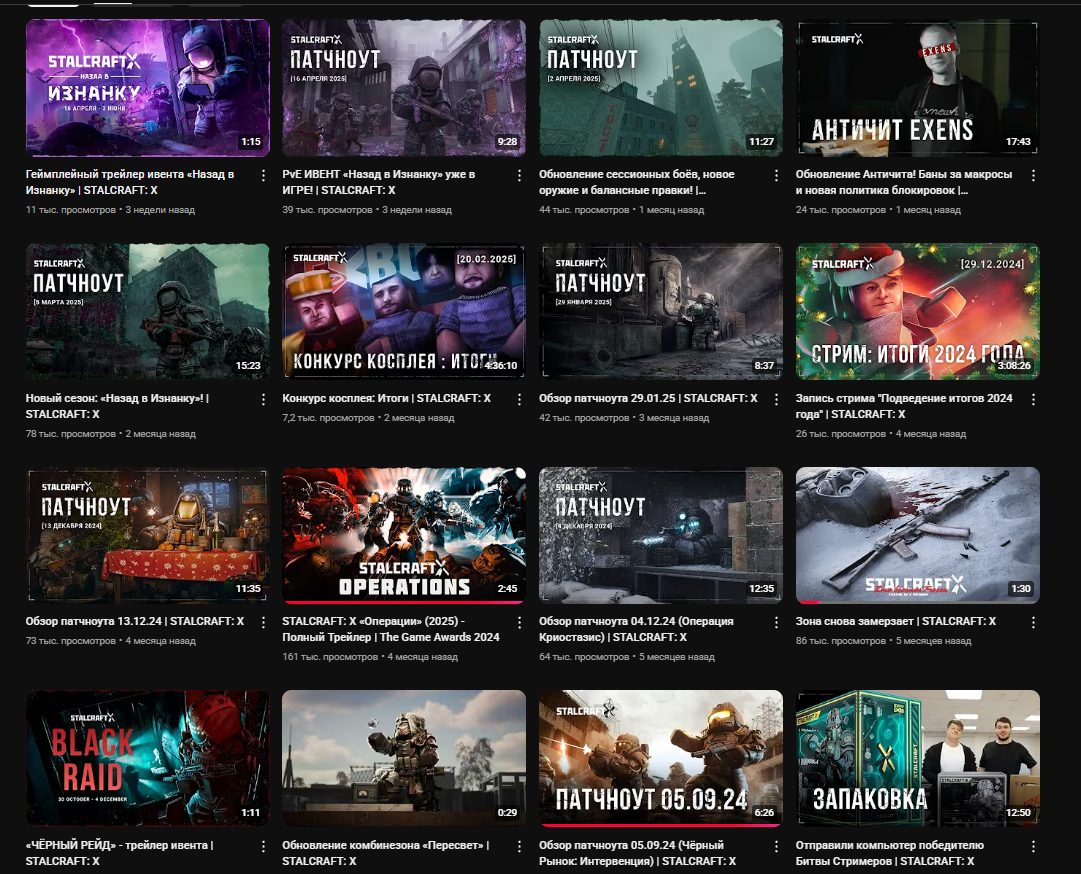
Task: Open three-dot menu for Отправили компьютер video
Action: click(x=1033, y=846)
